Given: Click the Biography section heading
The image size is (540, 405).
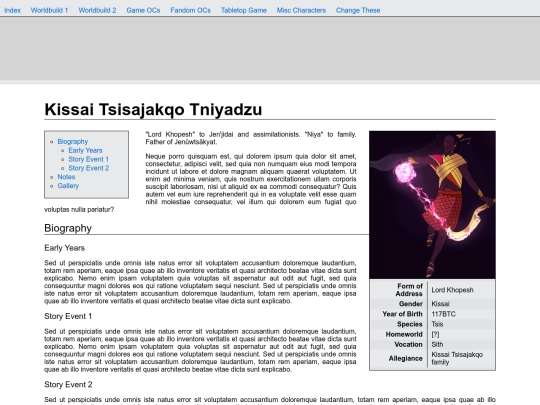Looking at the screenshot, I should [68, 228].
